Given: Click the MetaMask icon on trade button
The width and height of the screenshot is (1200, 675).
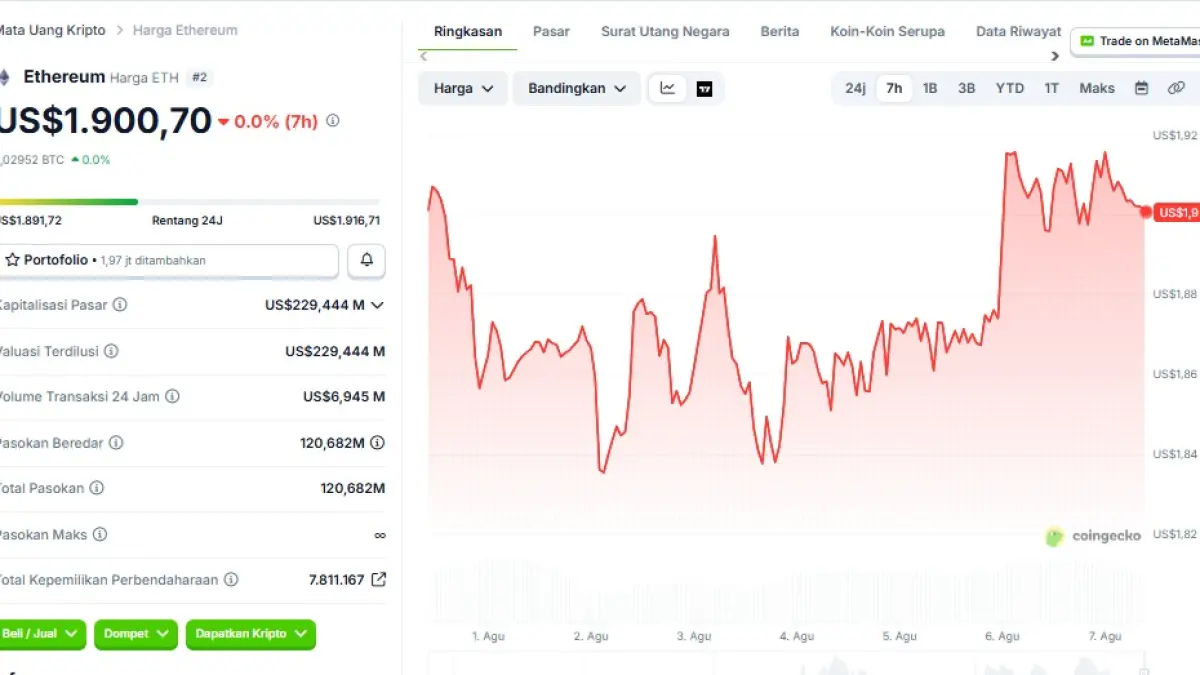Looking at the screenshot, I should 1087,41.
